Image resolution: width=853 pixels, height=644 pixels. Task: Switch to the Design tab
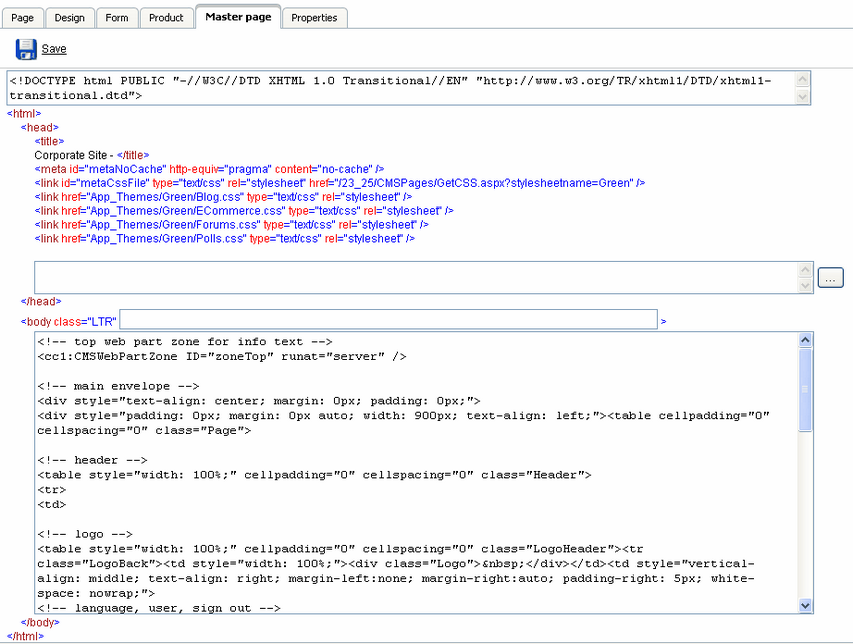pyautogui.click(x=70, y=18)
